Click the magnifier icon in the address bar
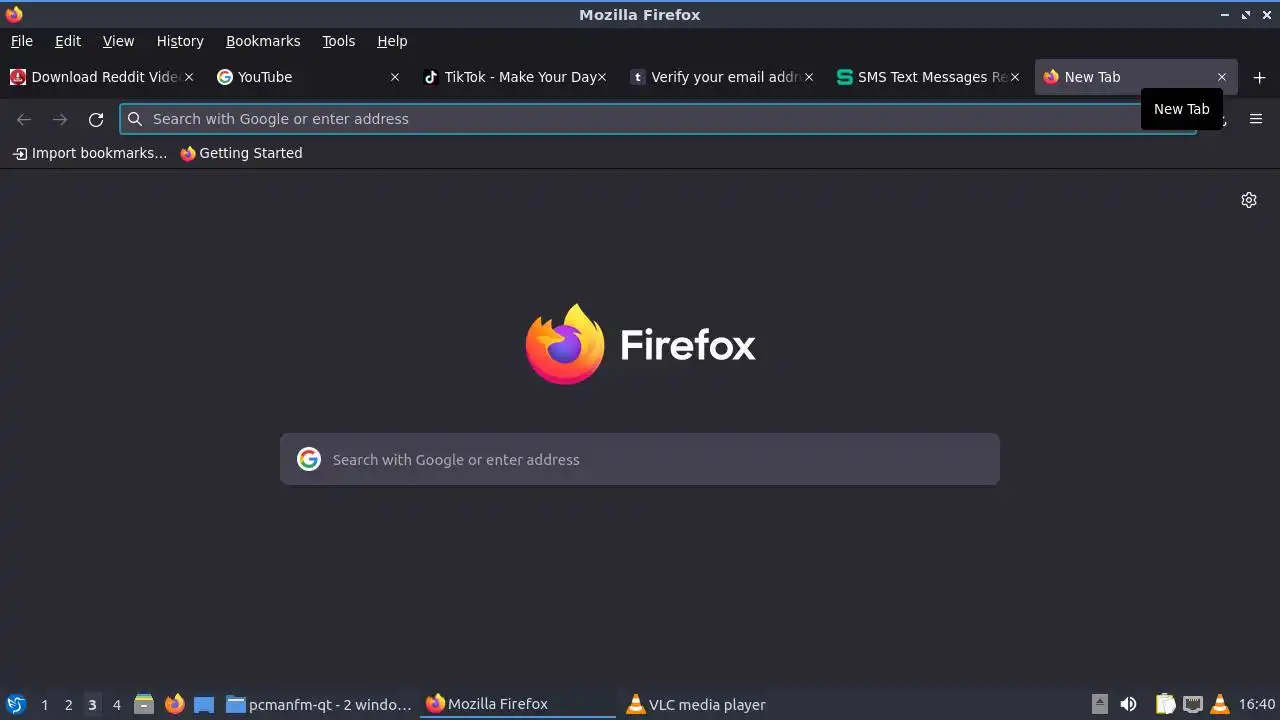The width and height of the screenshot is (1280, 720). (x=135, y=119)
